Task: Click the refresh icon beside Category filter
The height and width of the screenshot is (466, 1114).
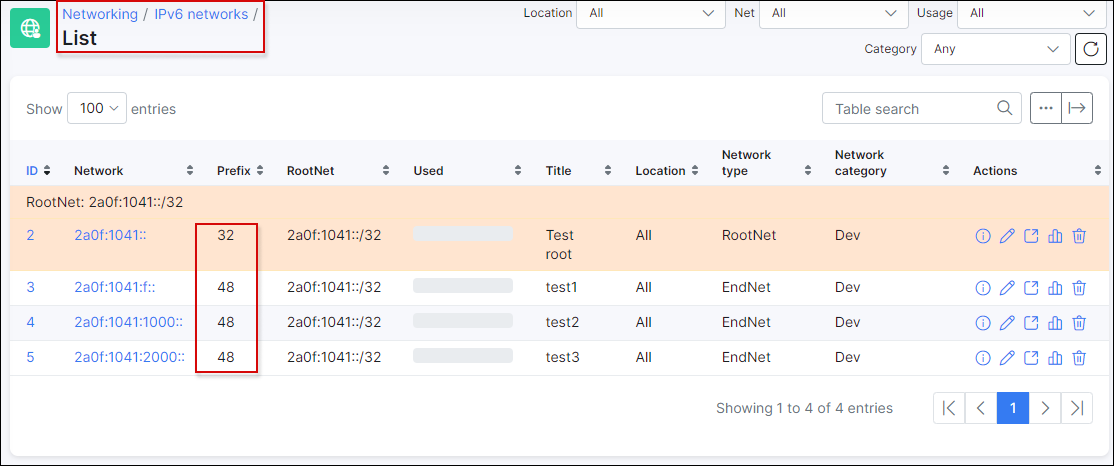Action: pos(1091,49)
